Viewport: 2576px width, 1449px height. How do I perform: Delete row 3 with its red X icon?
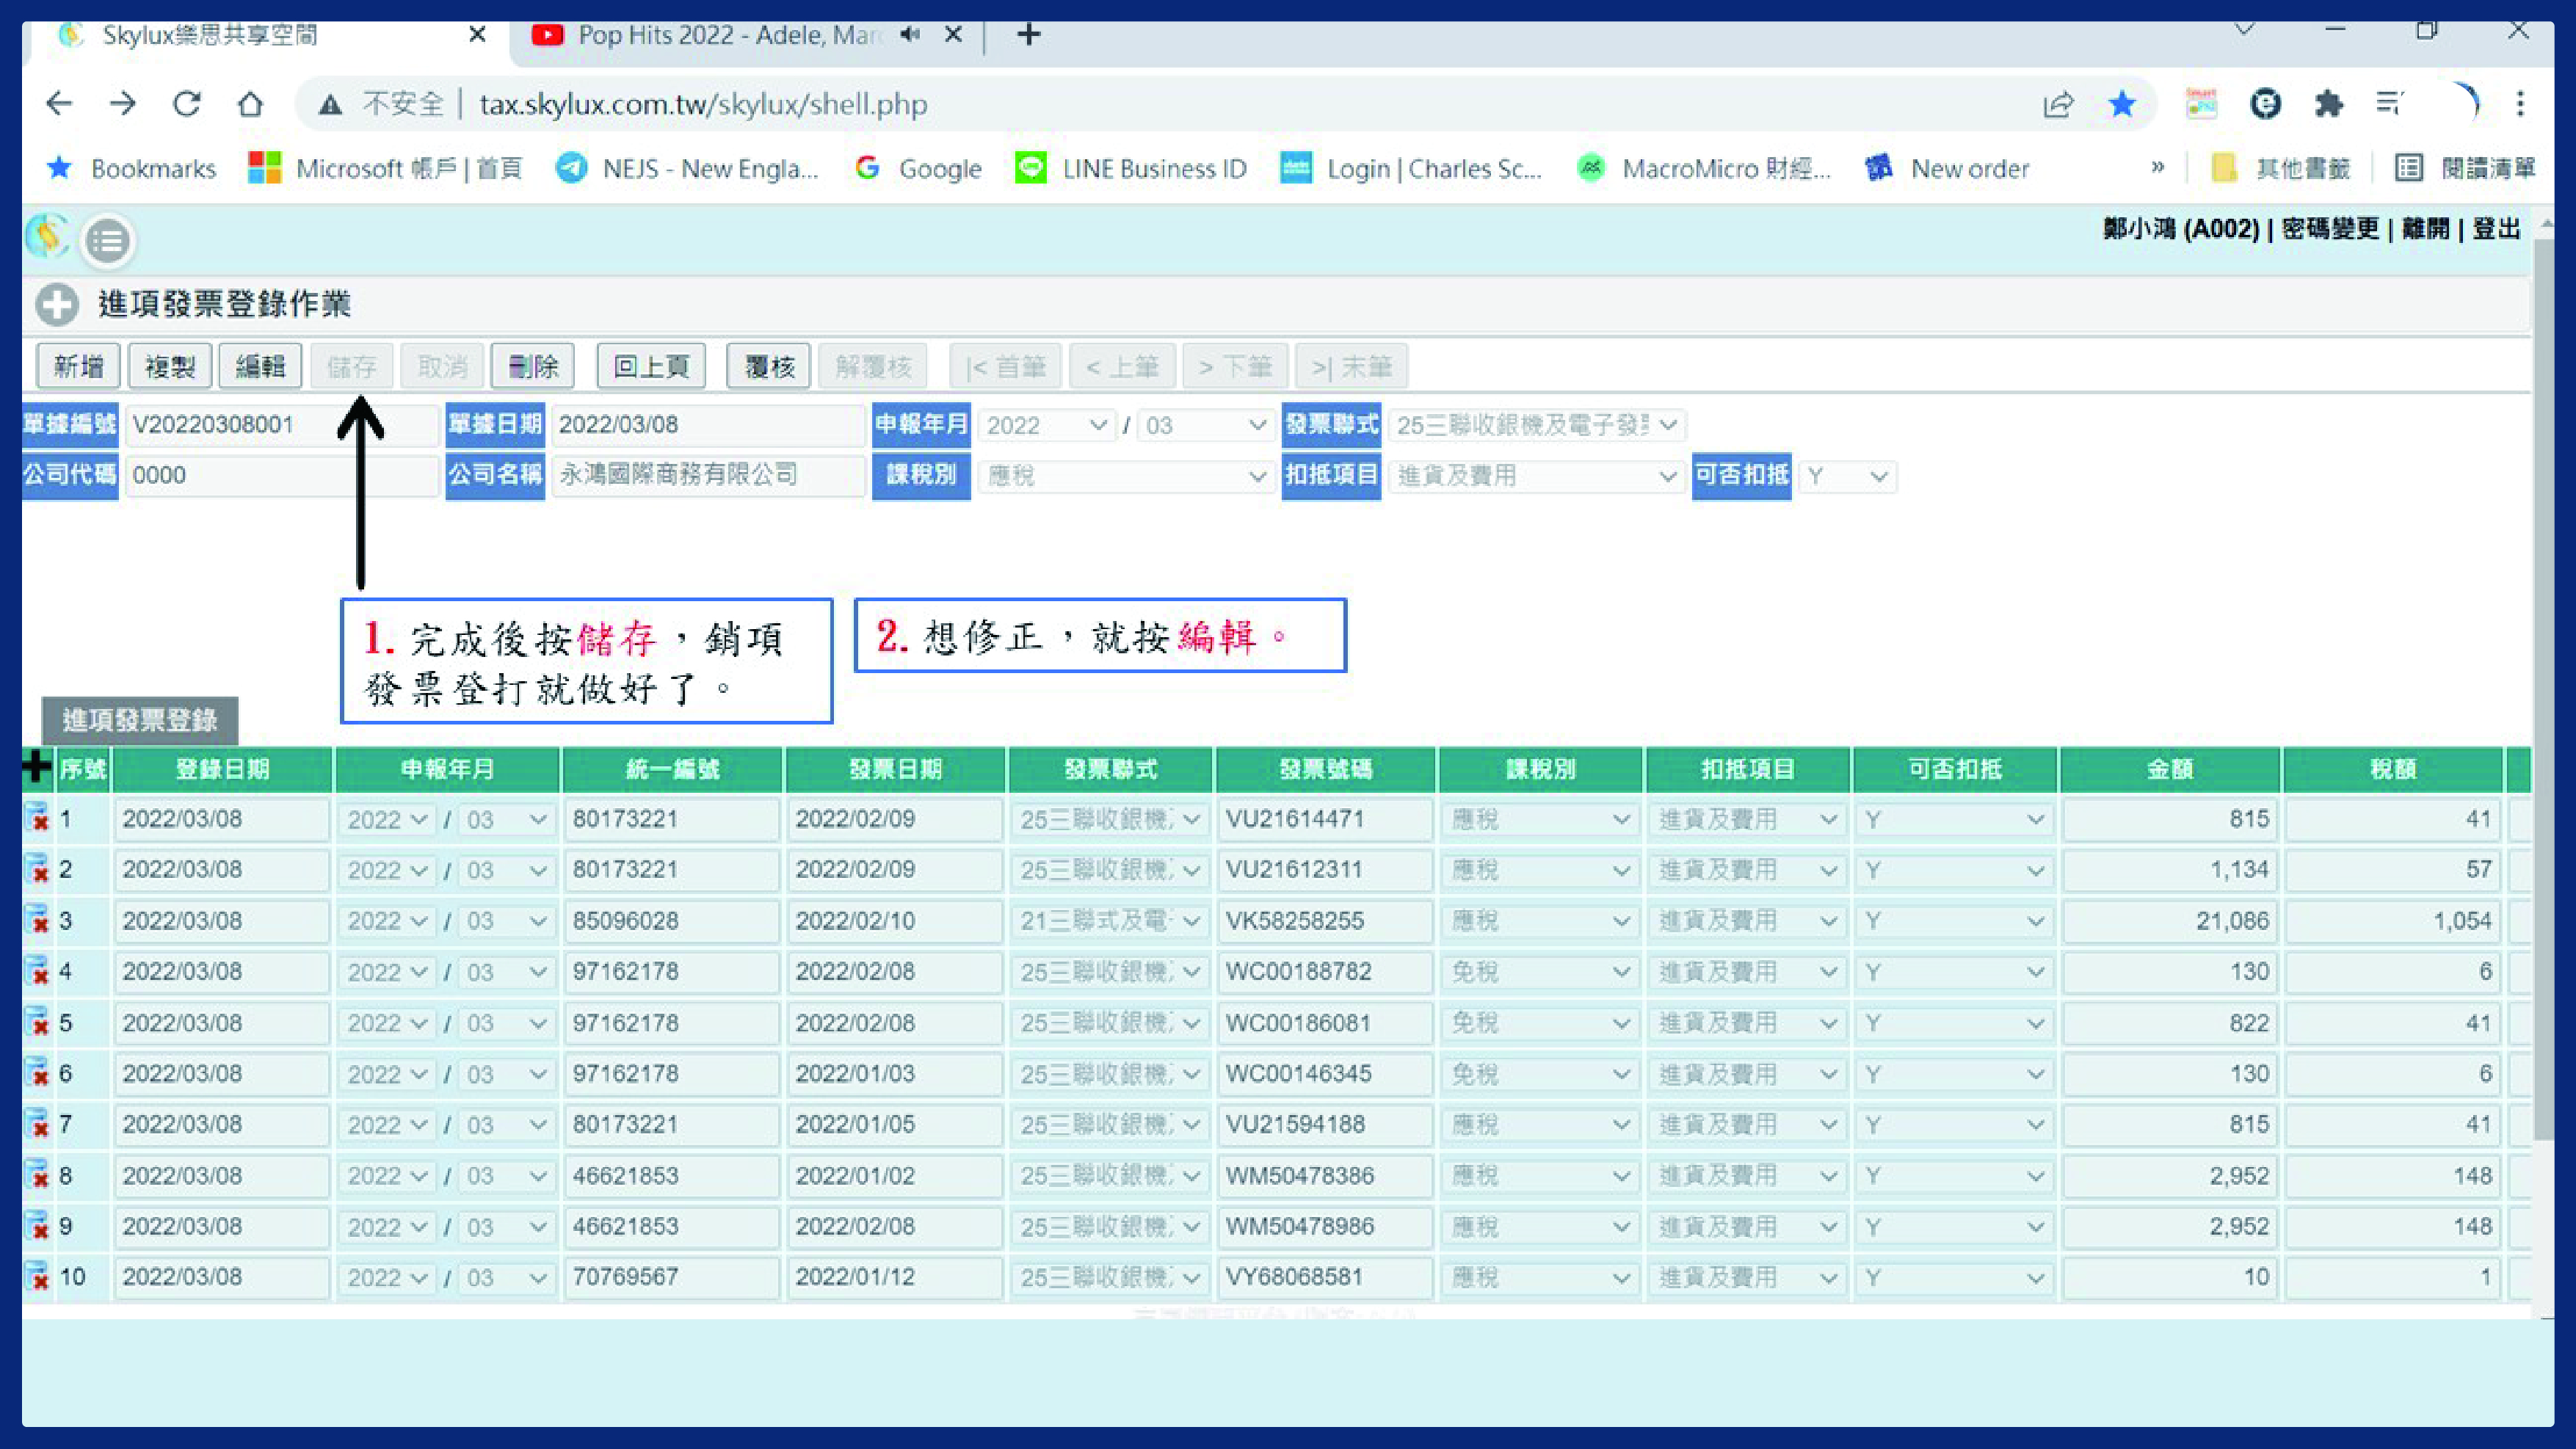pos(37,920)
